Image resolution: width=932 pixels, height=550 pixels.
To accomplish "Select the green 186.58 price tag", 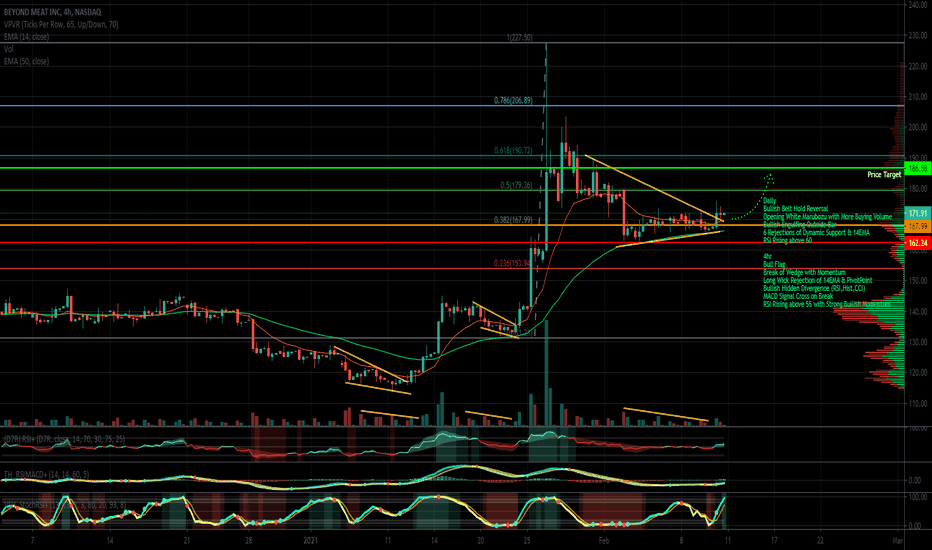I will 917,169.
